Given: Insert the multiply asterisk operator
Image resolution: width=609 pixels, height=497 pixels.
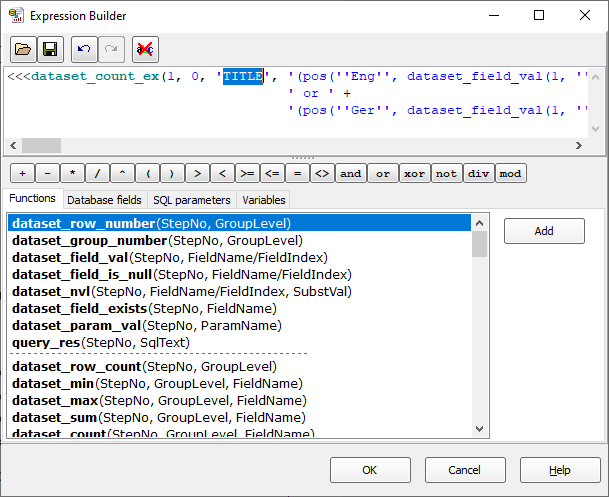Looking at the screenshot, I should pyautogui.click(x=73, y=173).
